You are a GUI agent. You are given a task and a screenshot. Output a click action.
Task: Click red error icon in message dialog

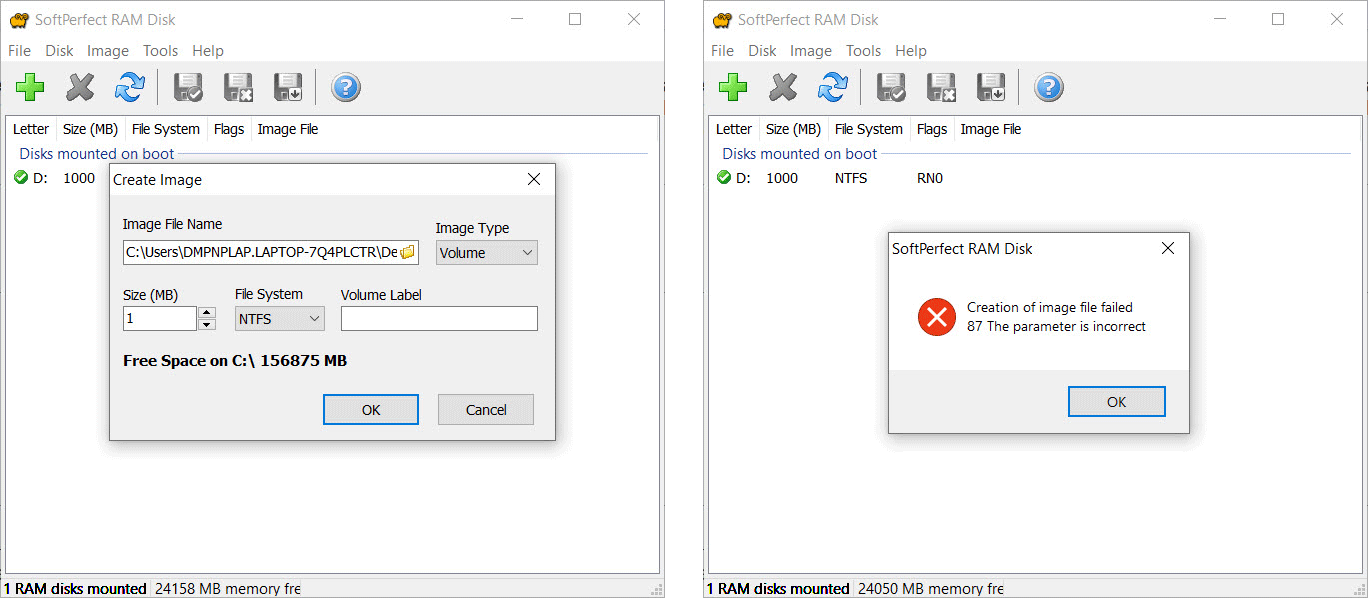click(936, 317)
